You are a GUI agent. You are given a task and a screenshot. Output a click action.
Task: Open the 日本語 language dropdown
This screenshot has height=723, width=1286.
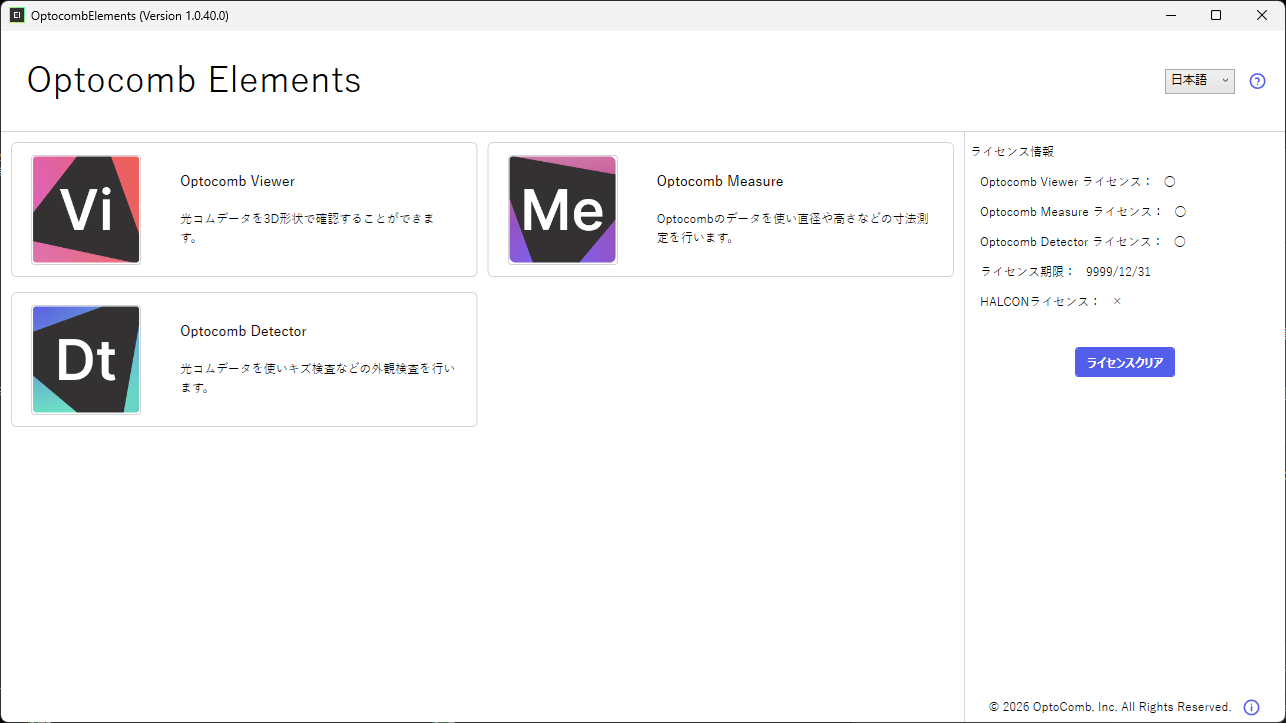(x=1199, y=81)
